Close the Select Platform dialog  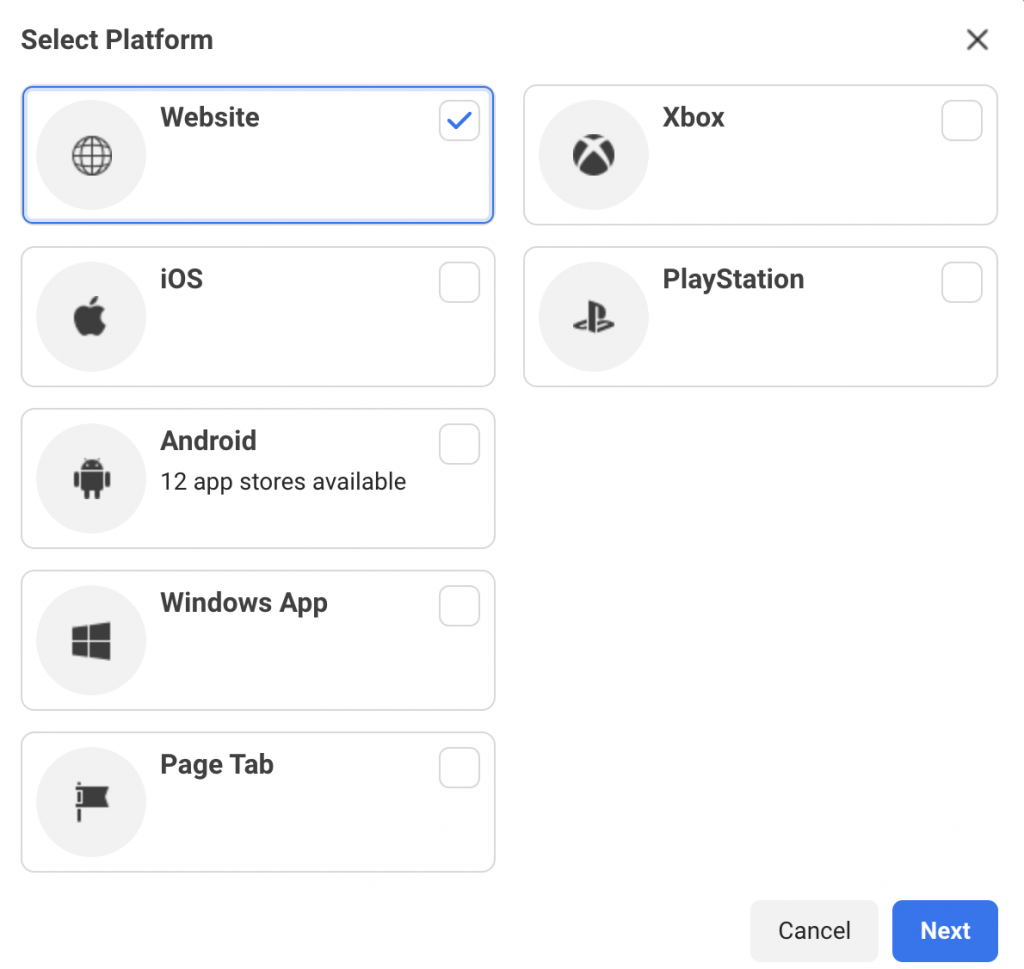coord(977,40)
